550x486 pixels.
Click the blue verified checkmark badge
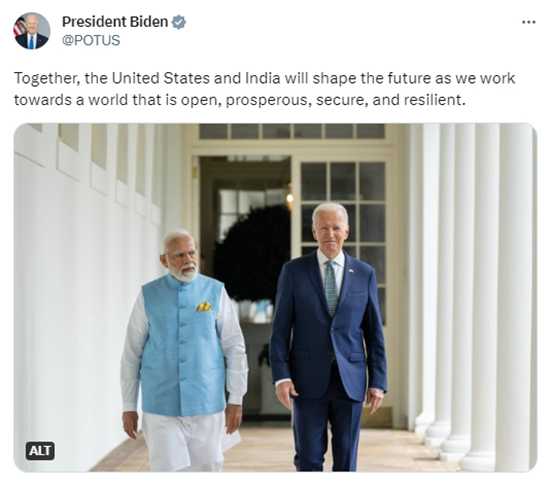click(179, 22)
